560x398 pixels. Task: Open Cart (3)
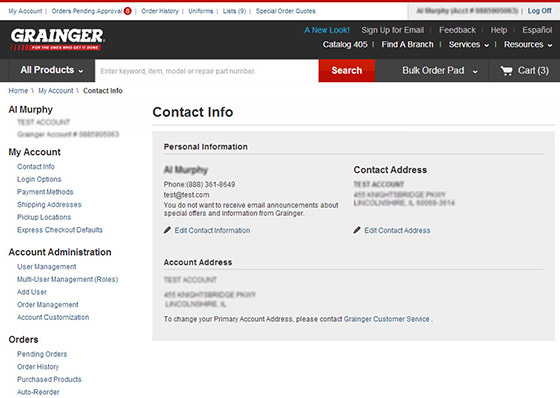524,71
